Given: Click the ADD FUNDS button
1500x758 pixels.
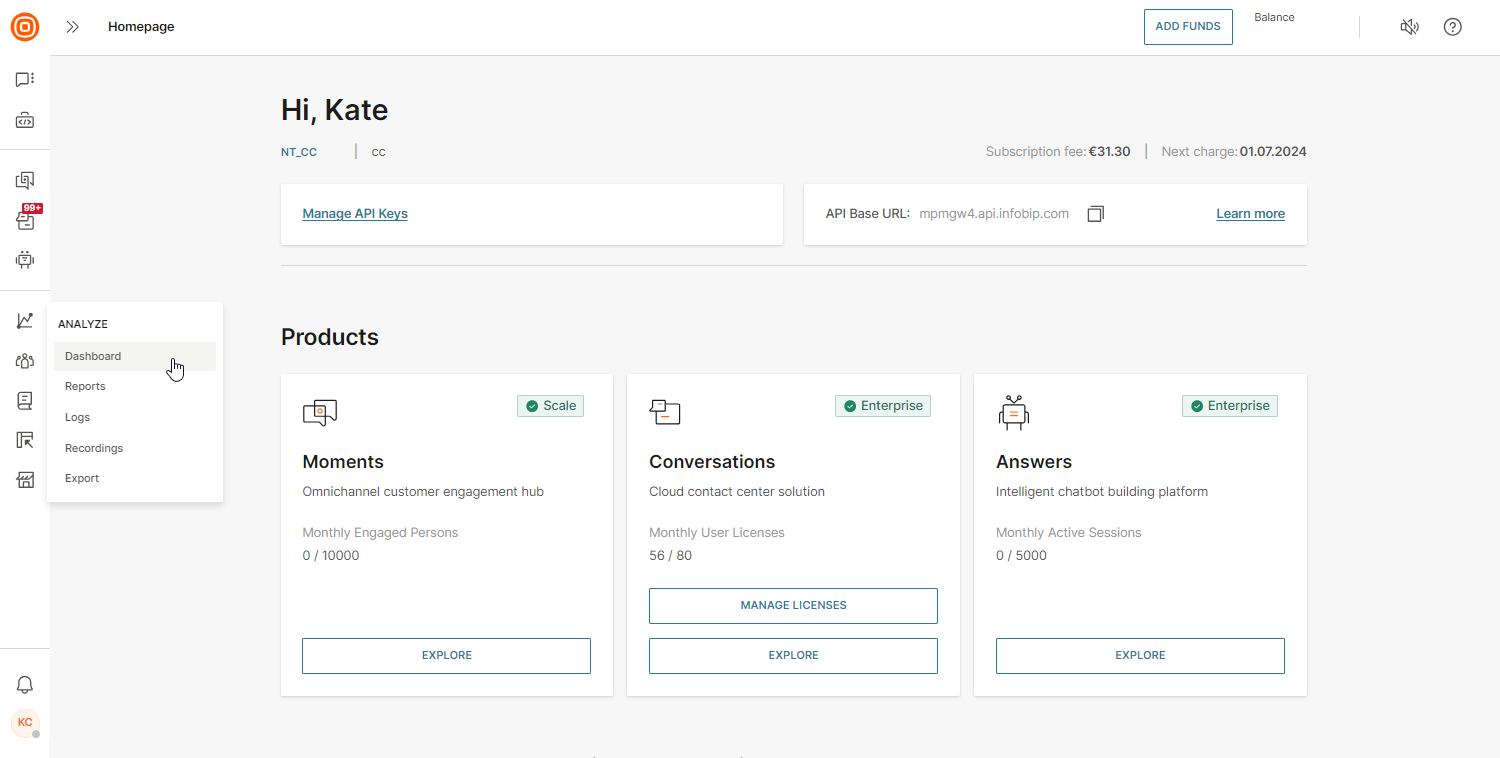Looking at the screenshot, I should click(1188, 27).
